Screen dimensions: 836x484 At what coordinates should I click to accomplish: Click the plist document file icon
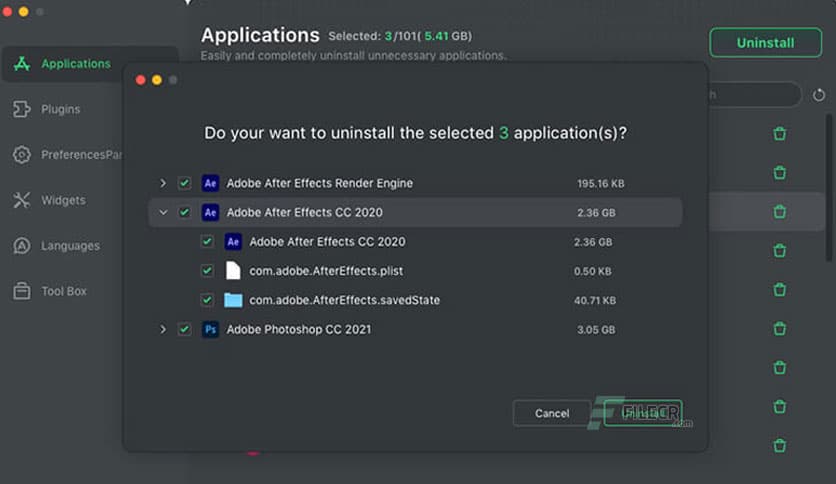[233, 271]
